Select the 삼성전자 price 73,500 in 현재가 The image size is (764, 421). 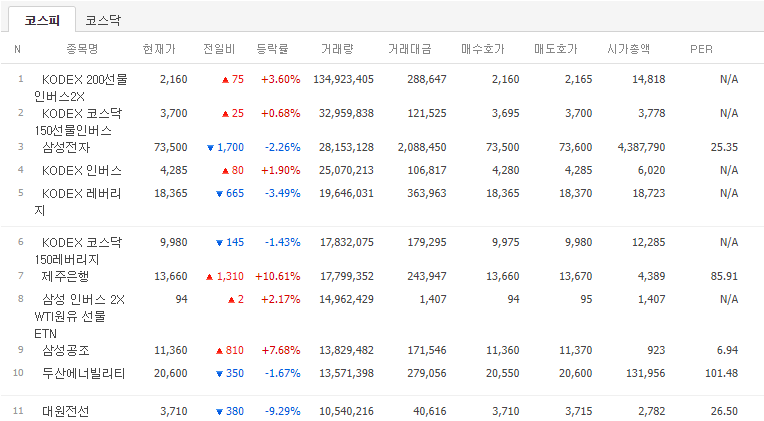(x=171, y=147)
